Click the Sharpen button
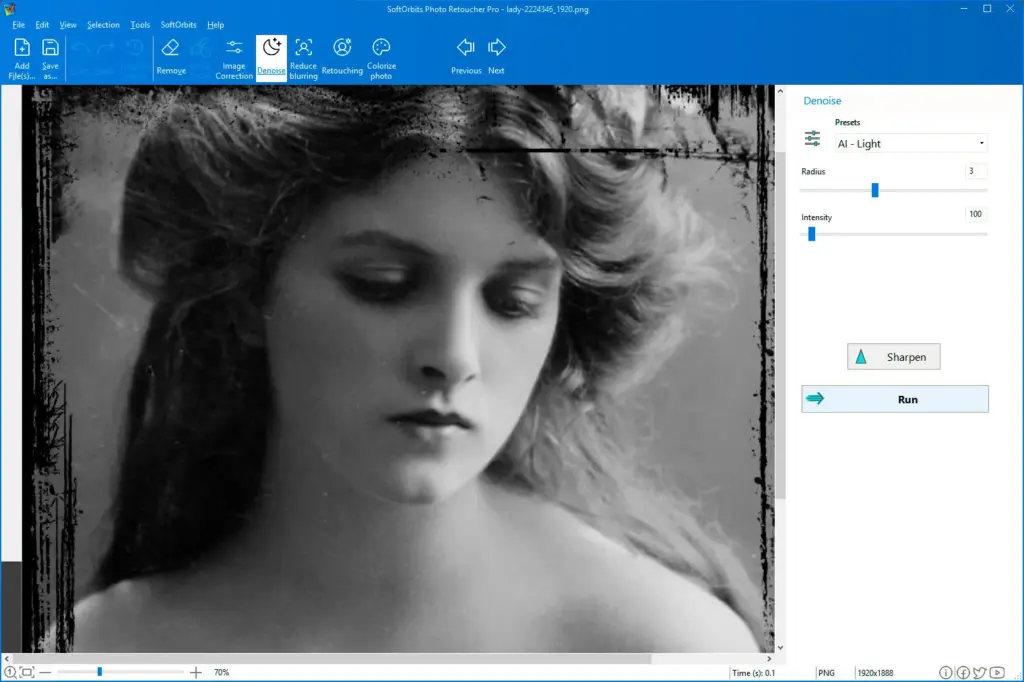The image size is (1024, 682). pyautogui.click(x=893, y=356)
